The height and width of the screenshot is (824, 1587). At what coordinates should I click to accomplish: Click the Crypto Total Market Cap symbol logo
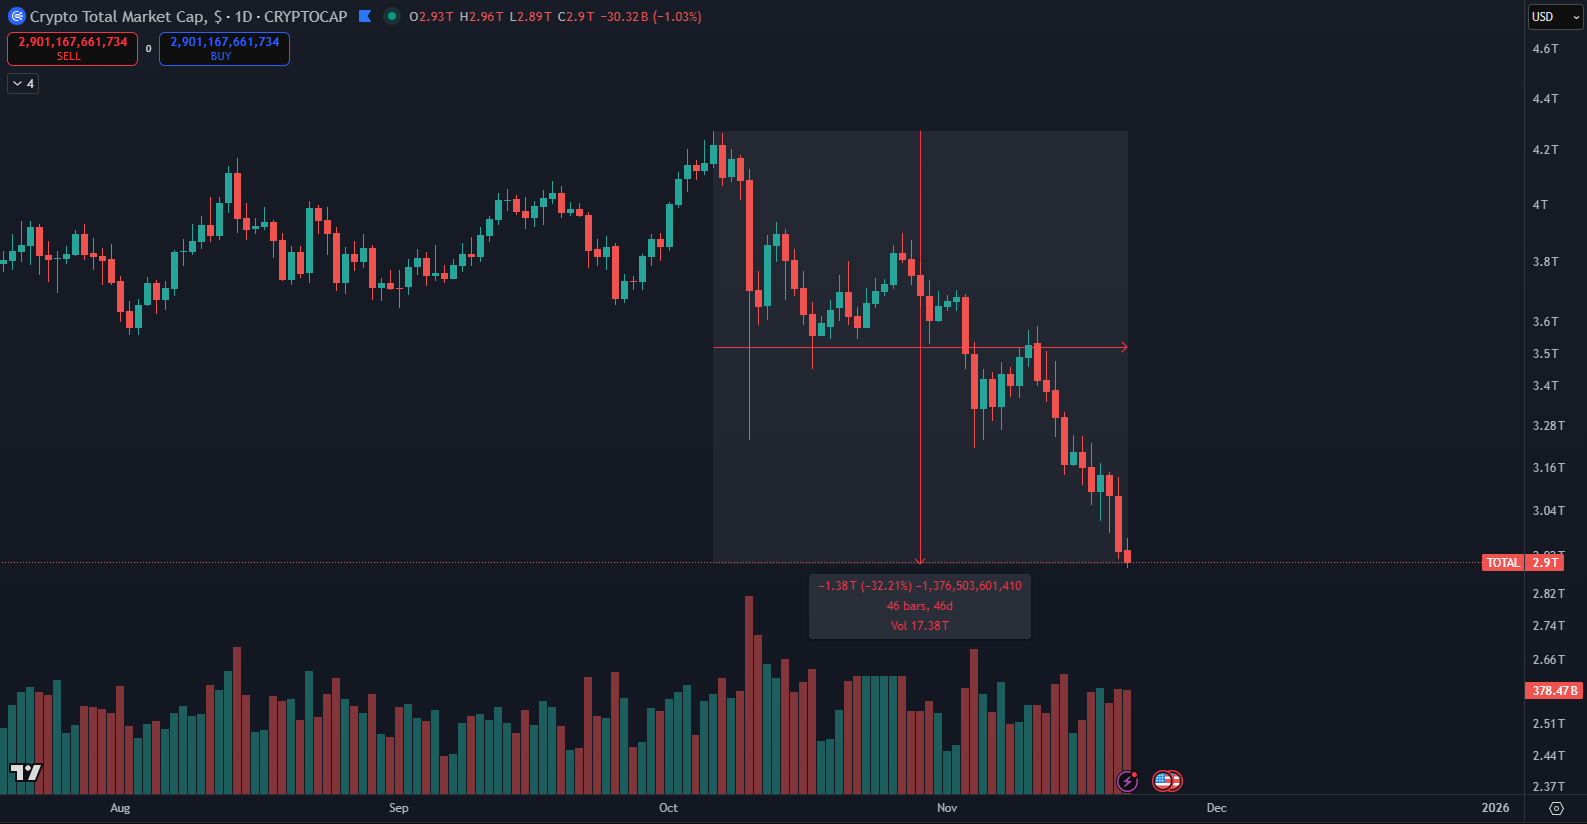17,16
